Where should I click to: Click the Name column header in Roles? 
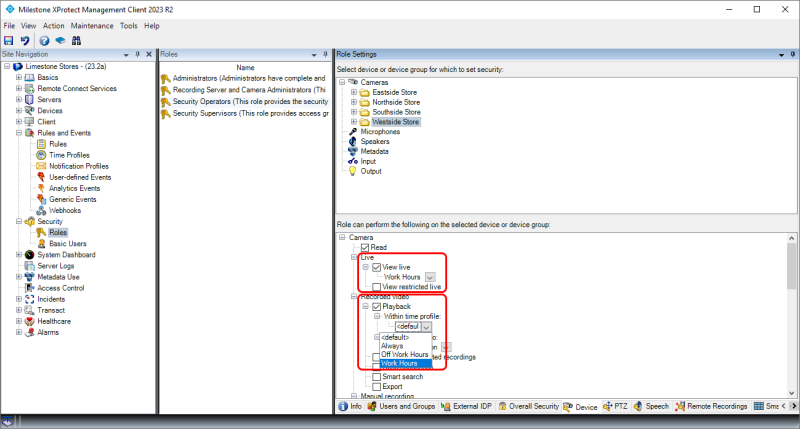(245, 67)
